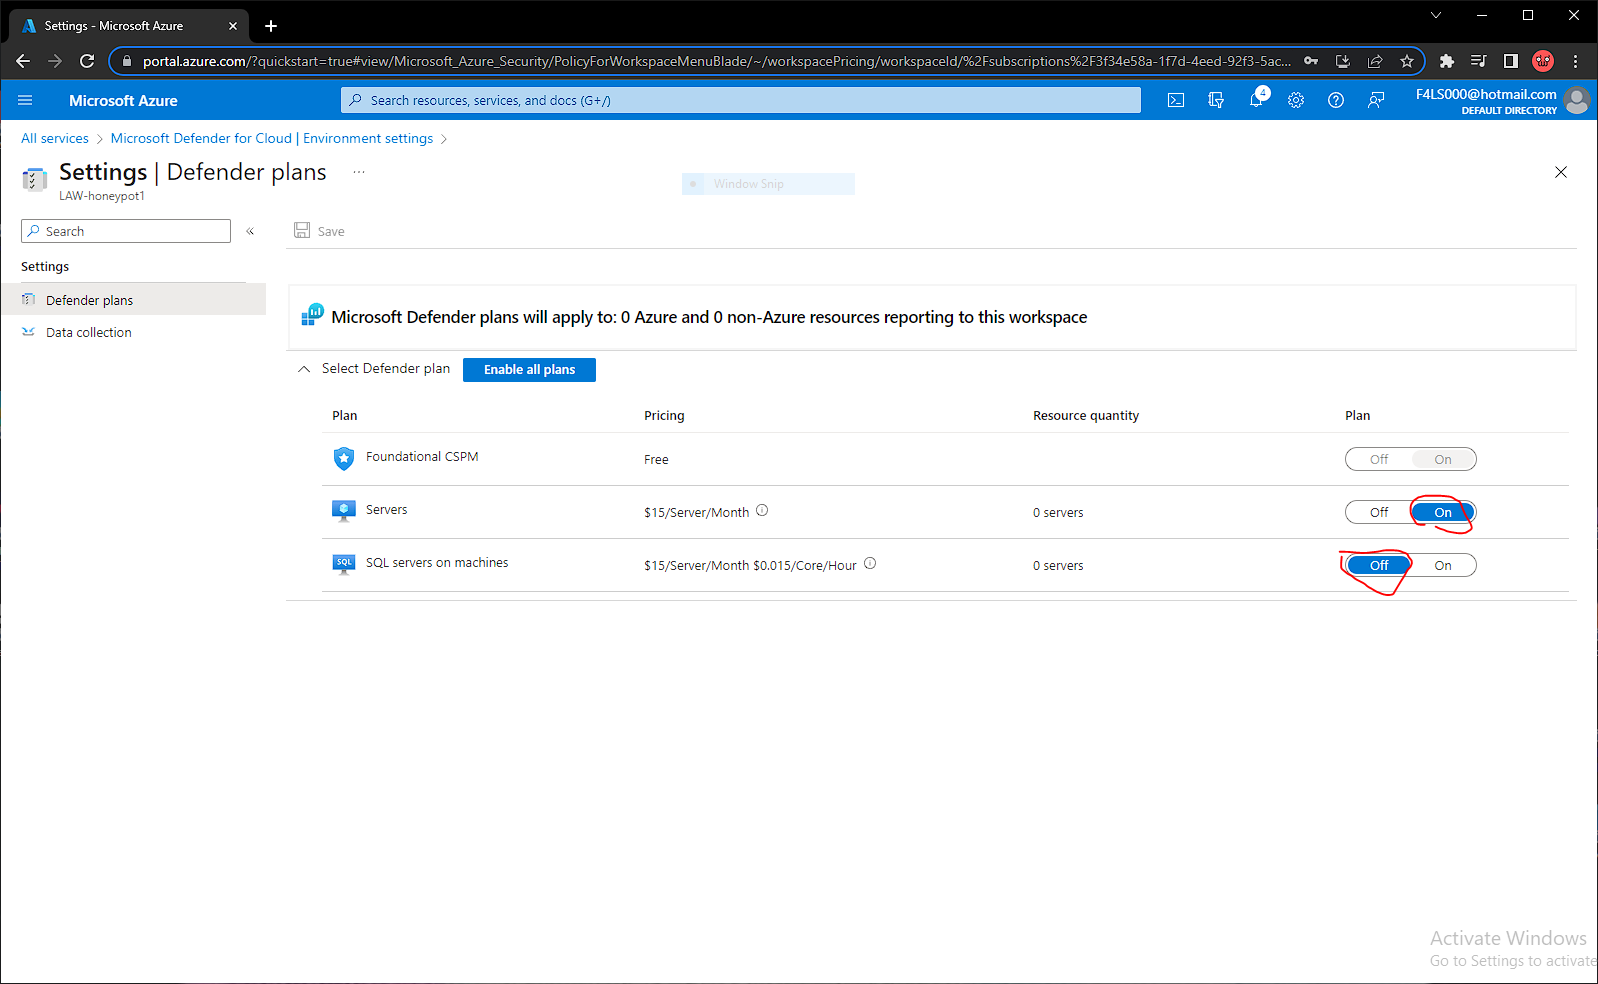
Task: Open the portal settings gear
Action: [x=1296, y=100]
